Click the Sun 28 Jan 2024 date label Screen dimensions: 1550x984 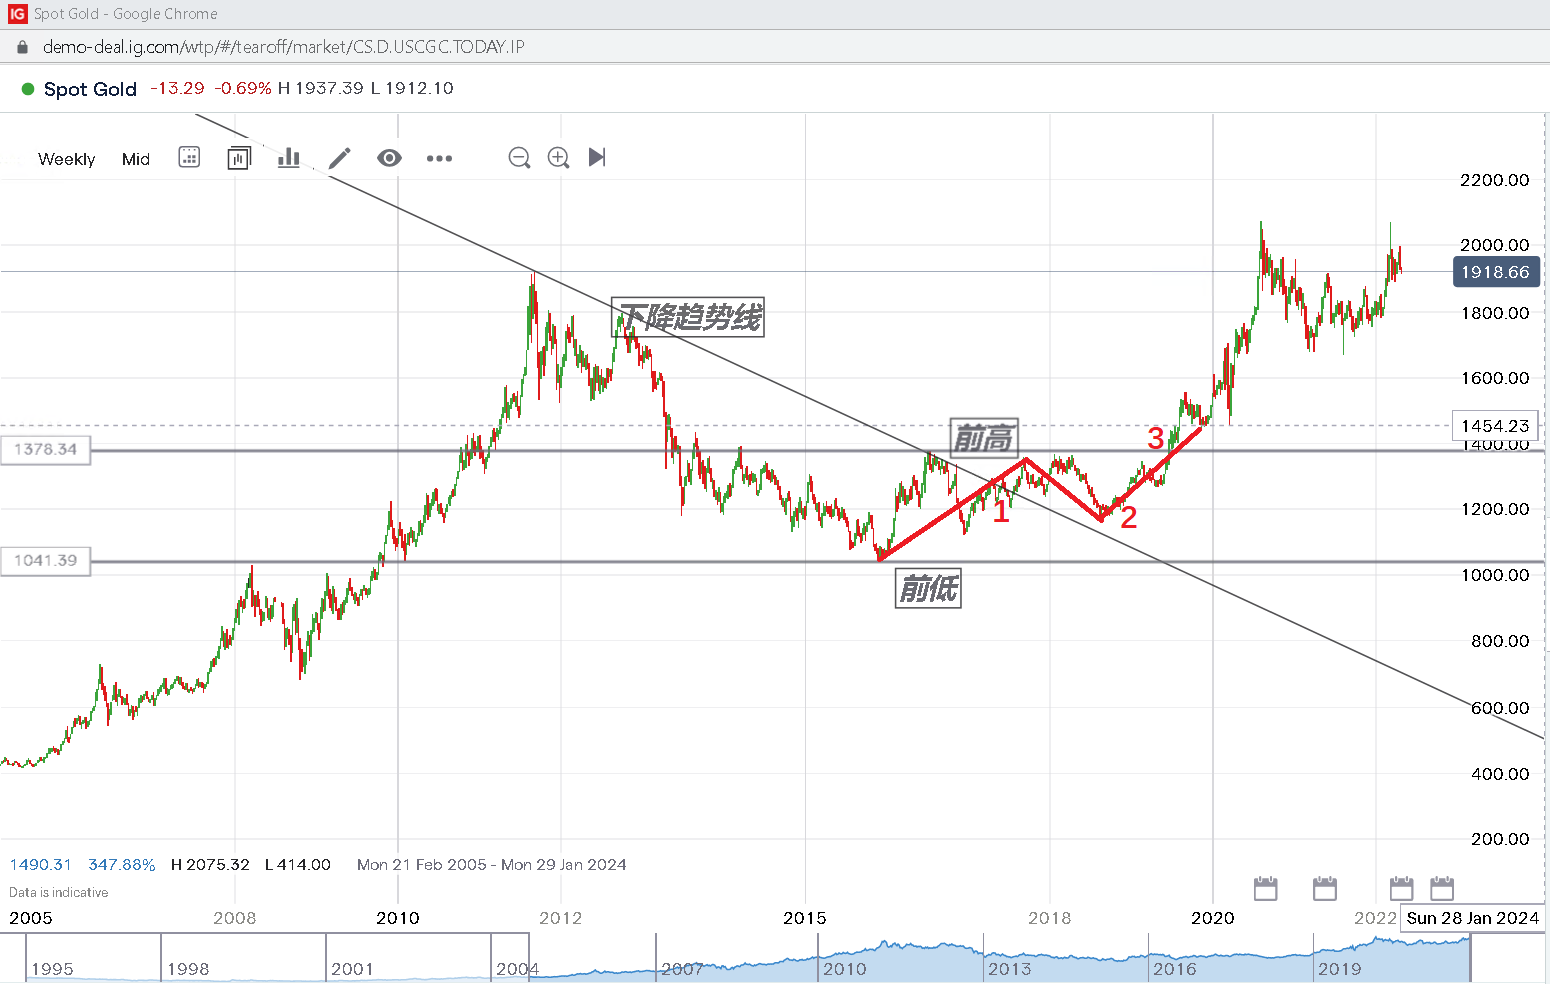pos(1472,918)
